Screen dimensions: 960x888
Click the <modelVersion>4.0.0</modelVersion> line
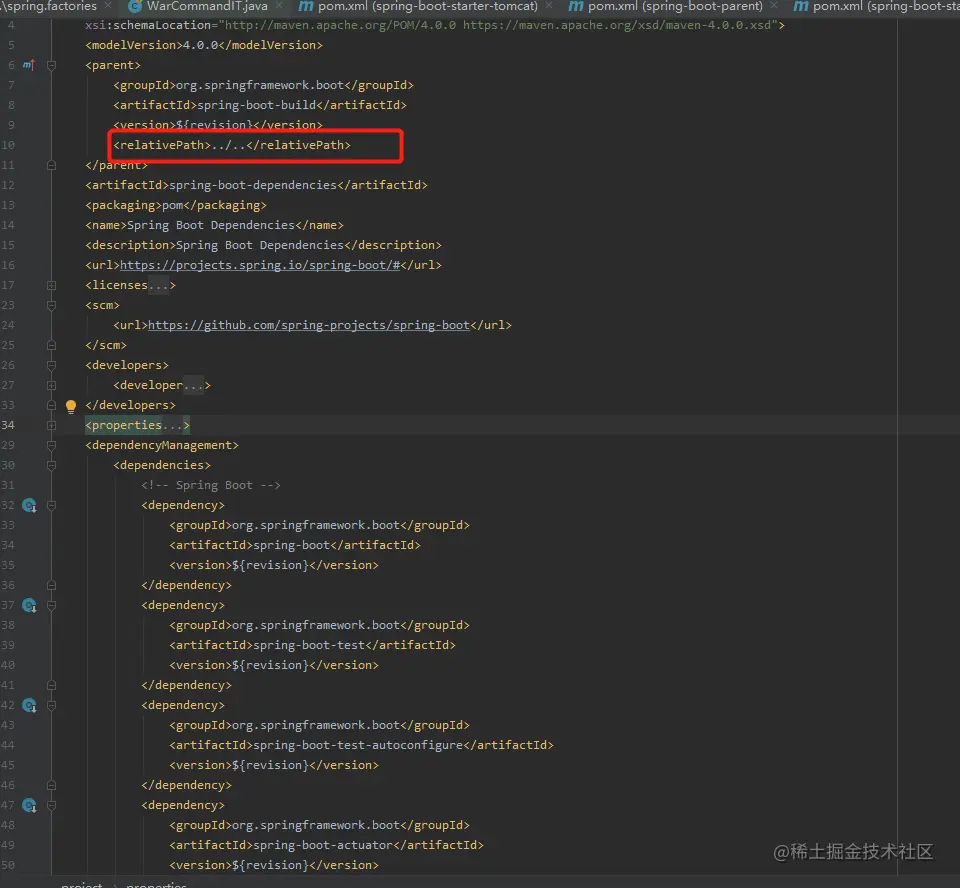coord(204,45)
